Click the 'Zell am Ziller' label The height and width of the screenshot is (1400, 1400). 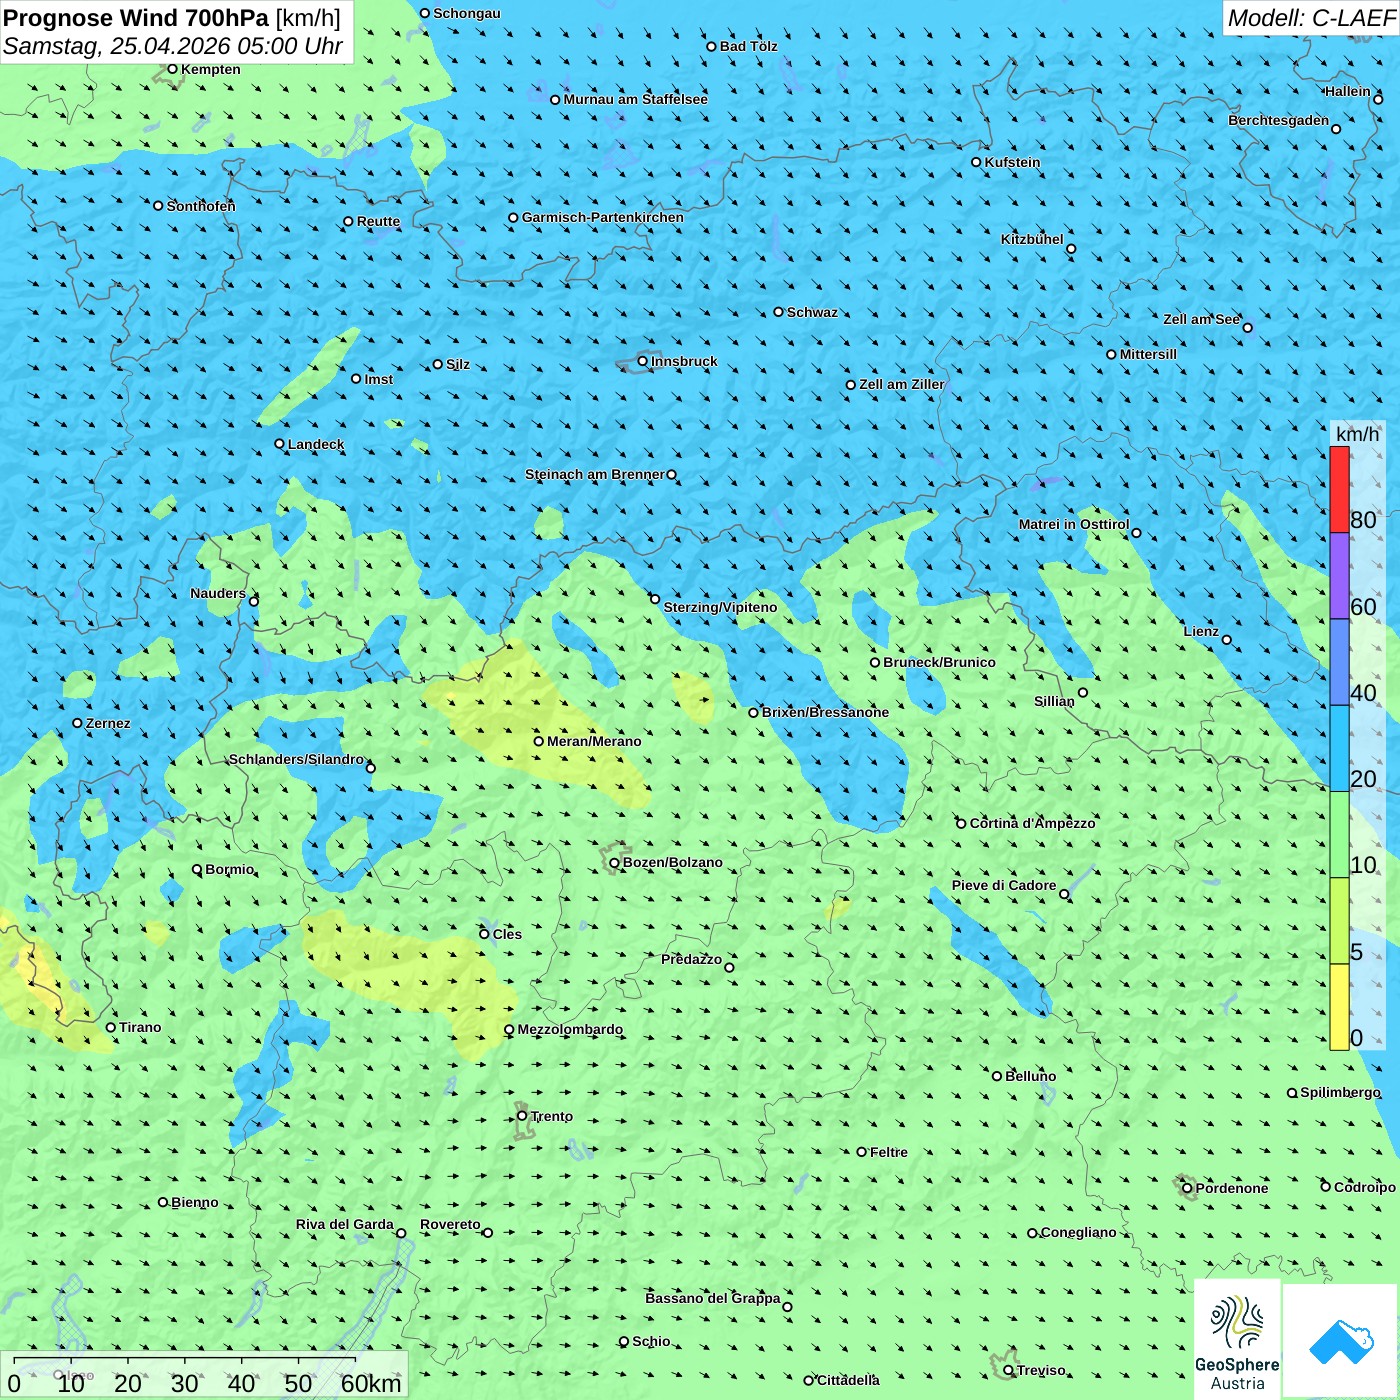click(902, 384)
